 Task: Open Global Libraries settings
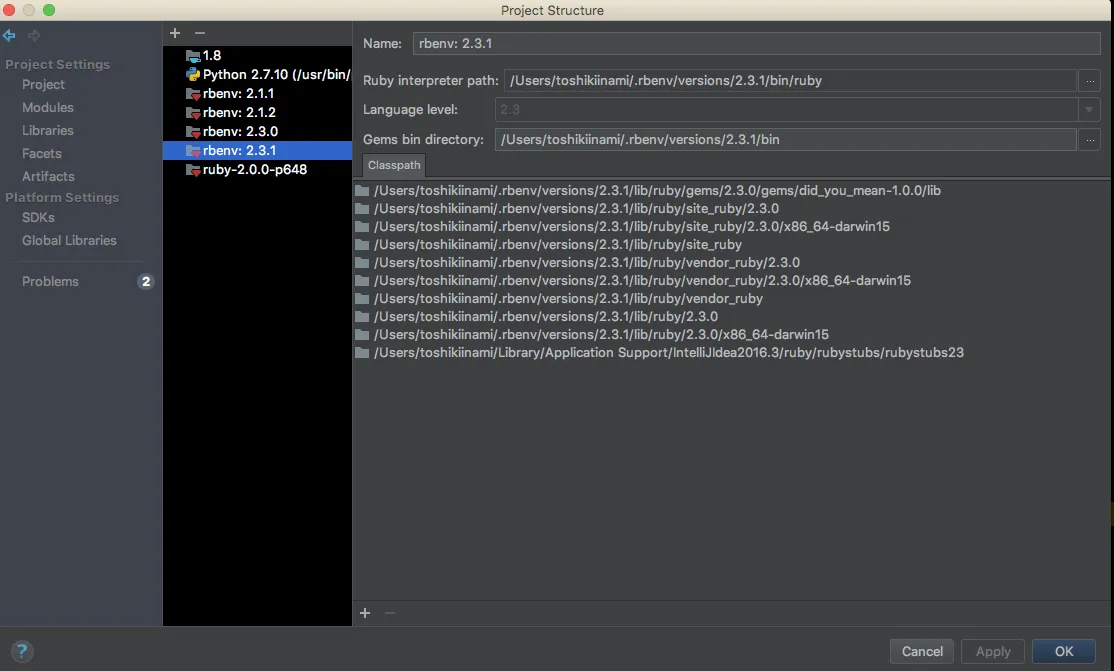pyautogui.click(x=69, y=240)
